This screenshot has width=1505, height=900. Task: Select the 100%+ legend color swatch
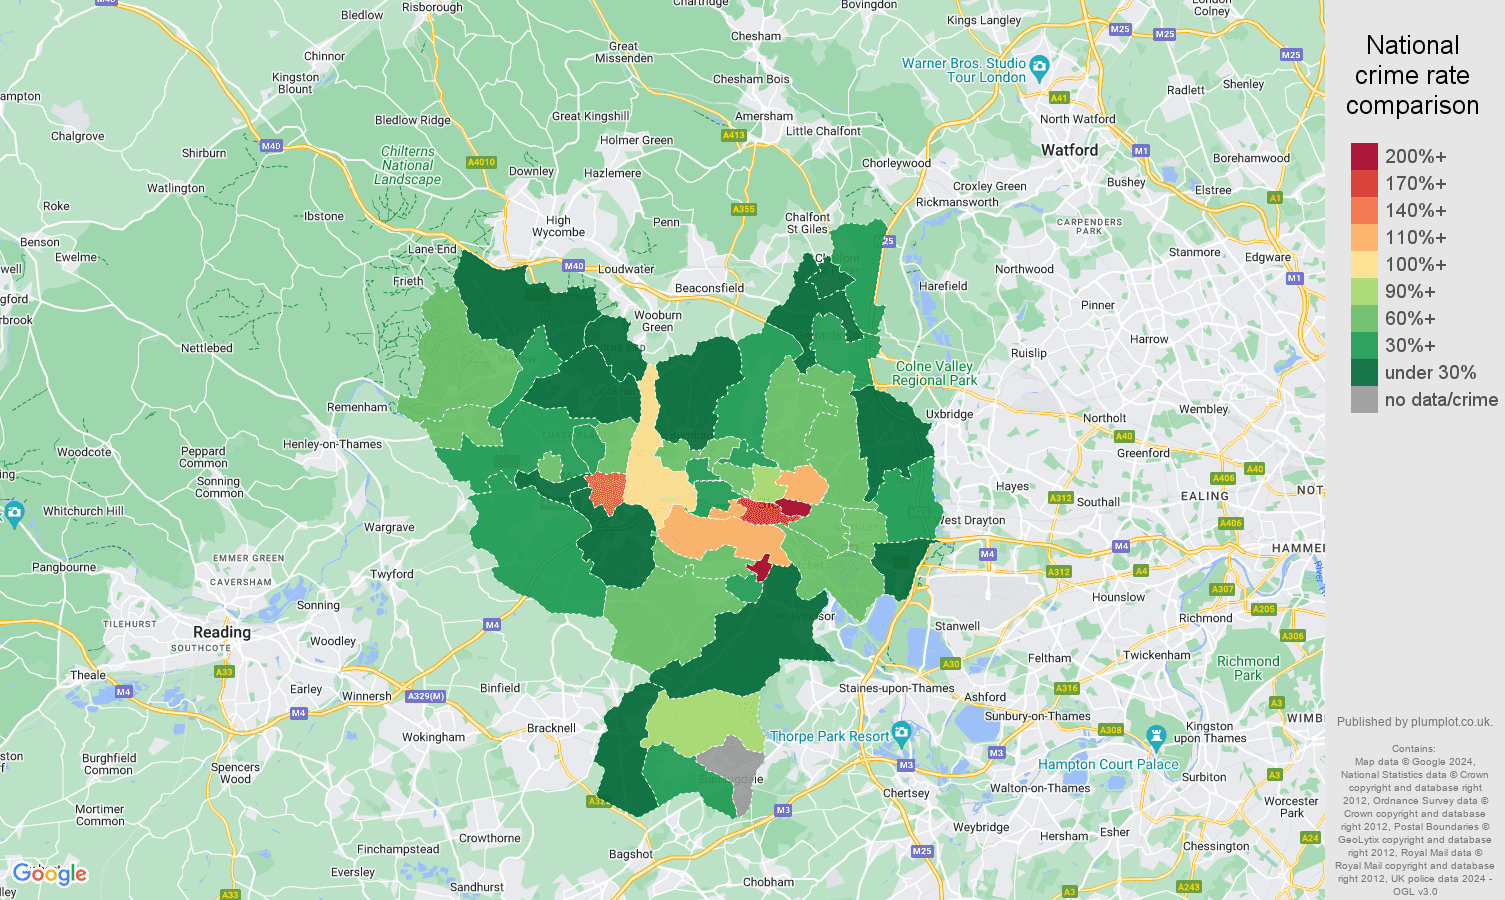(1364, 264)
